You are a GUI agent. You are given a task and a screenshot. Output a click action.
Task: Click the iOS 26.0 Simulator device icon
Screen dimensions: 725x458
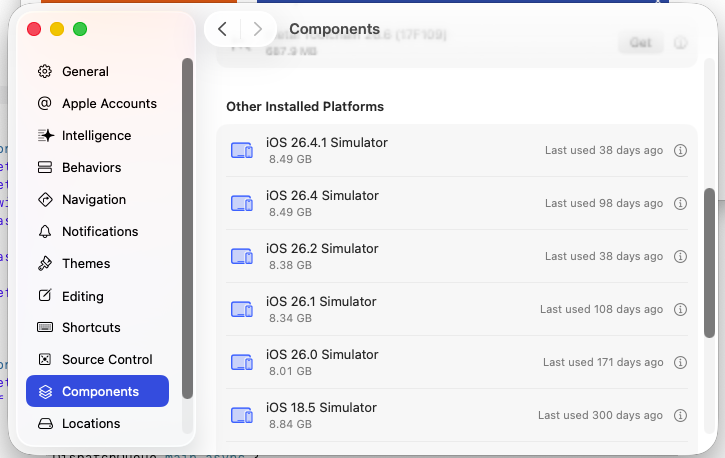pos(242,362)
